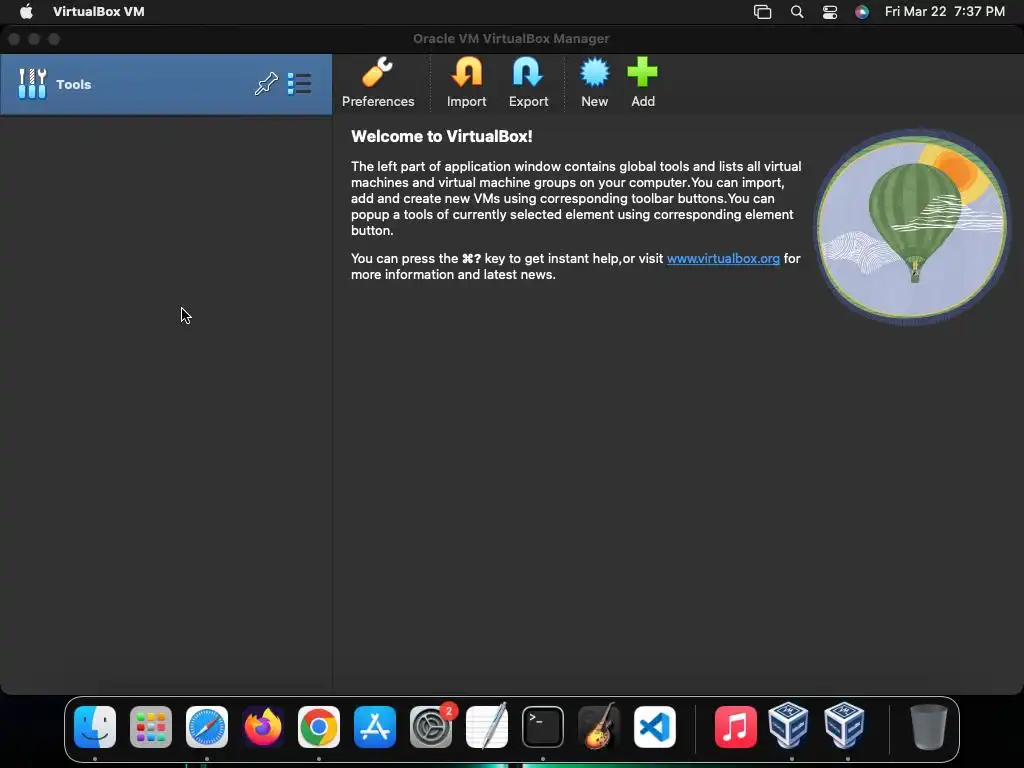Click the date and time display

tap(944, 12)
